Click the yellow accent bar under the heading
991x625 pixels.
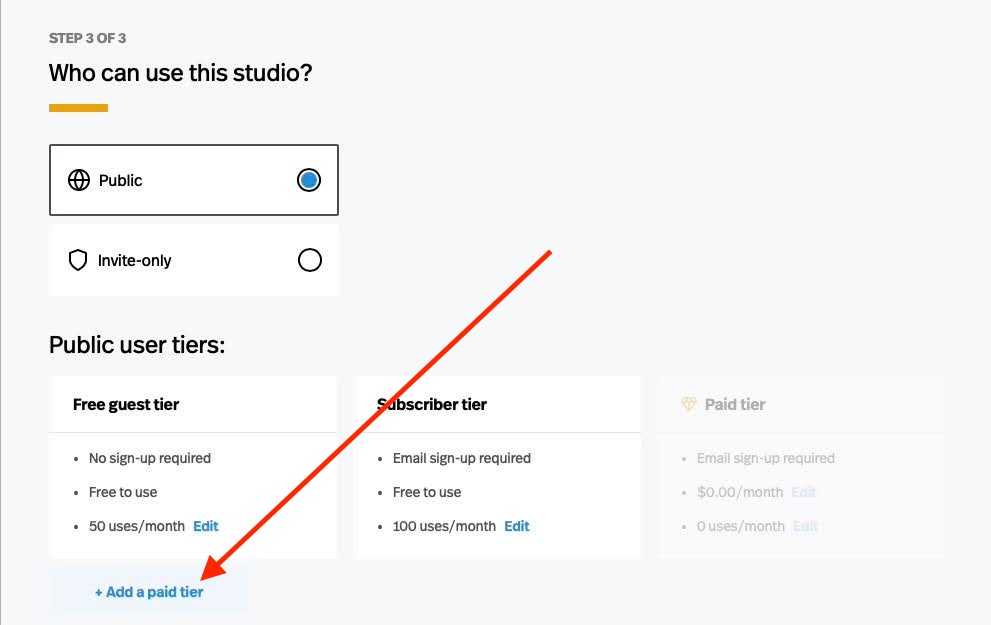coord(78,108)
